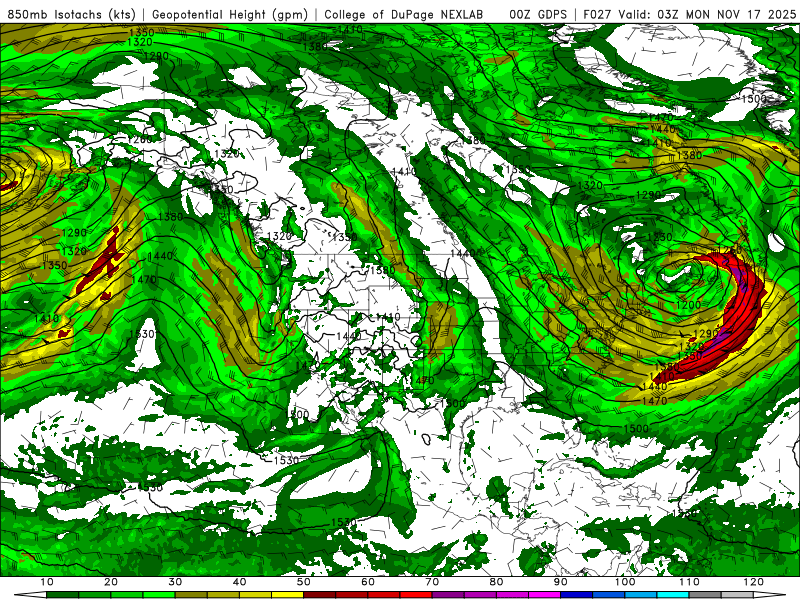800x600 pixels.
Task: Click the 'F027 Valid: 03Z MON NOV 17 2025' timestamp
Action: coord(689,14)
